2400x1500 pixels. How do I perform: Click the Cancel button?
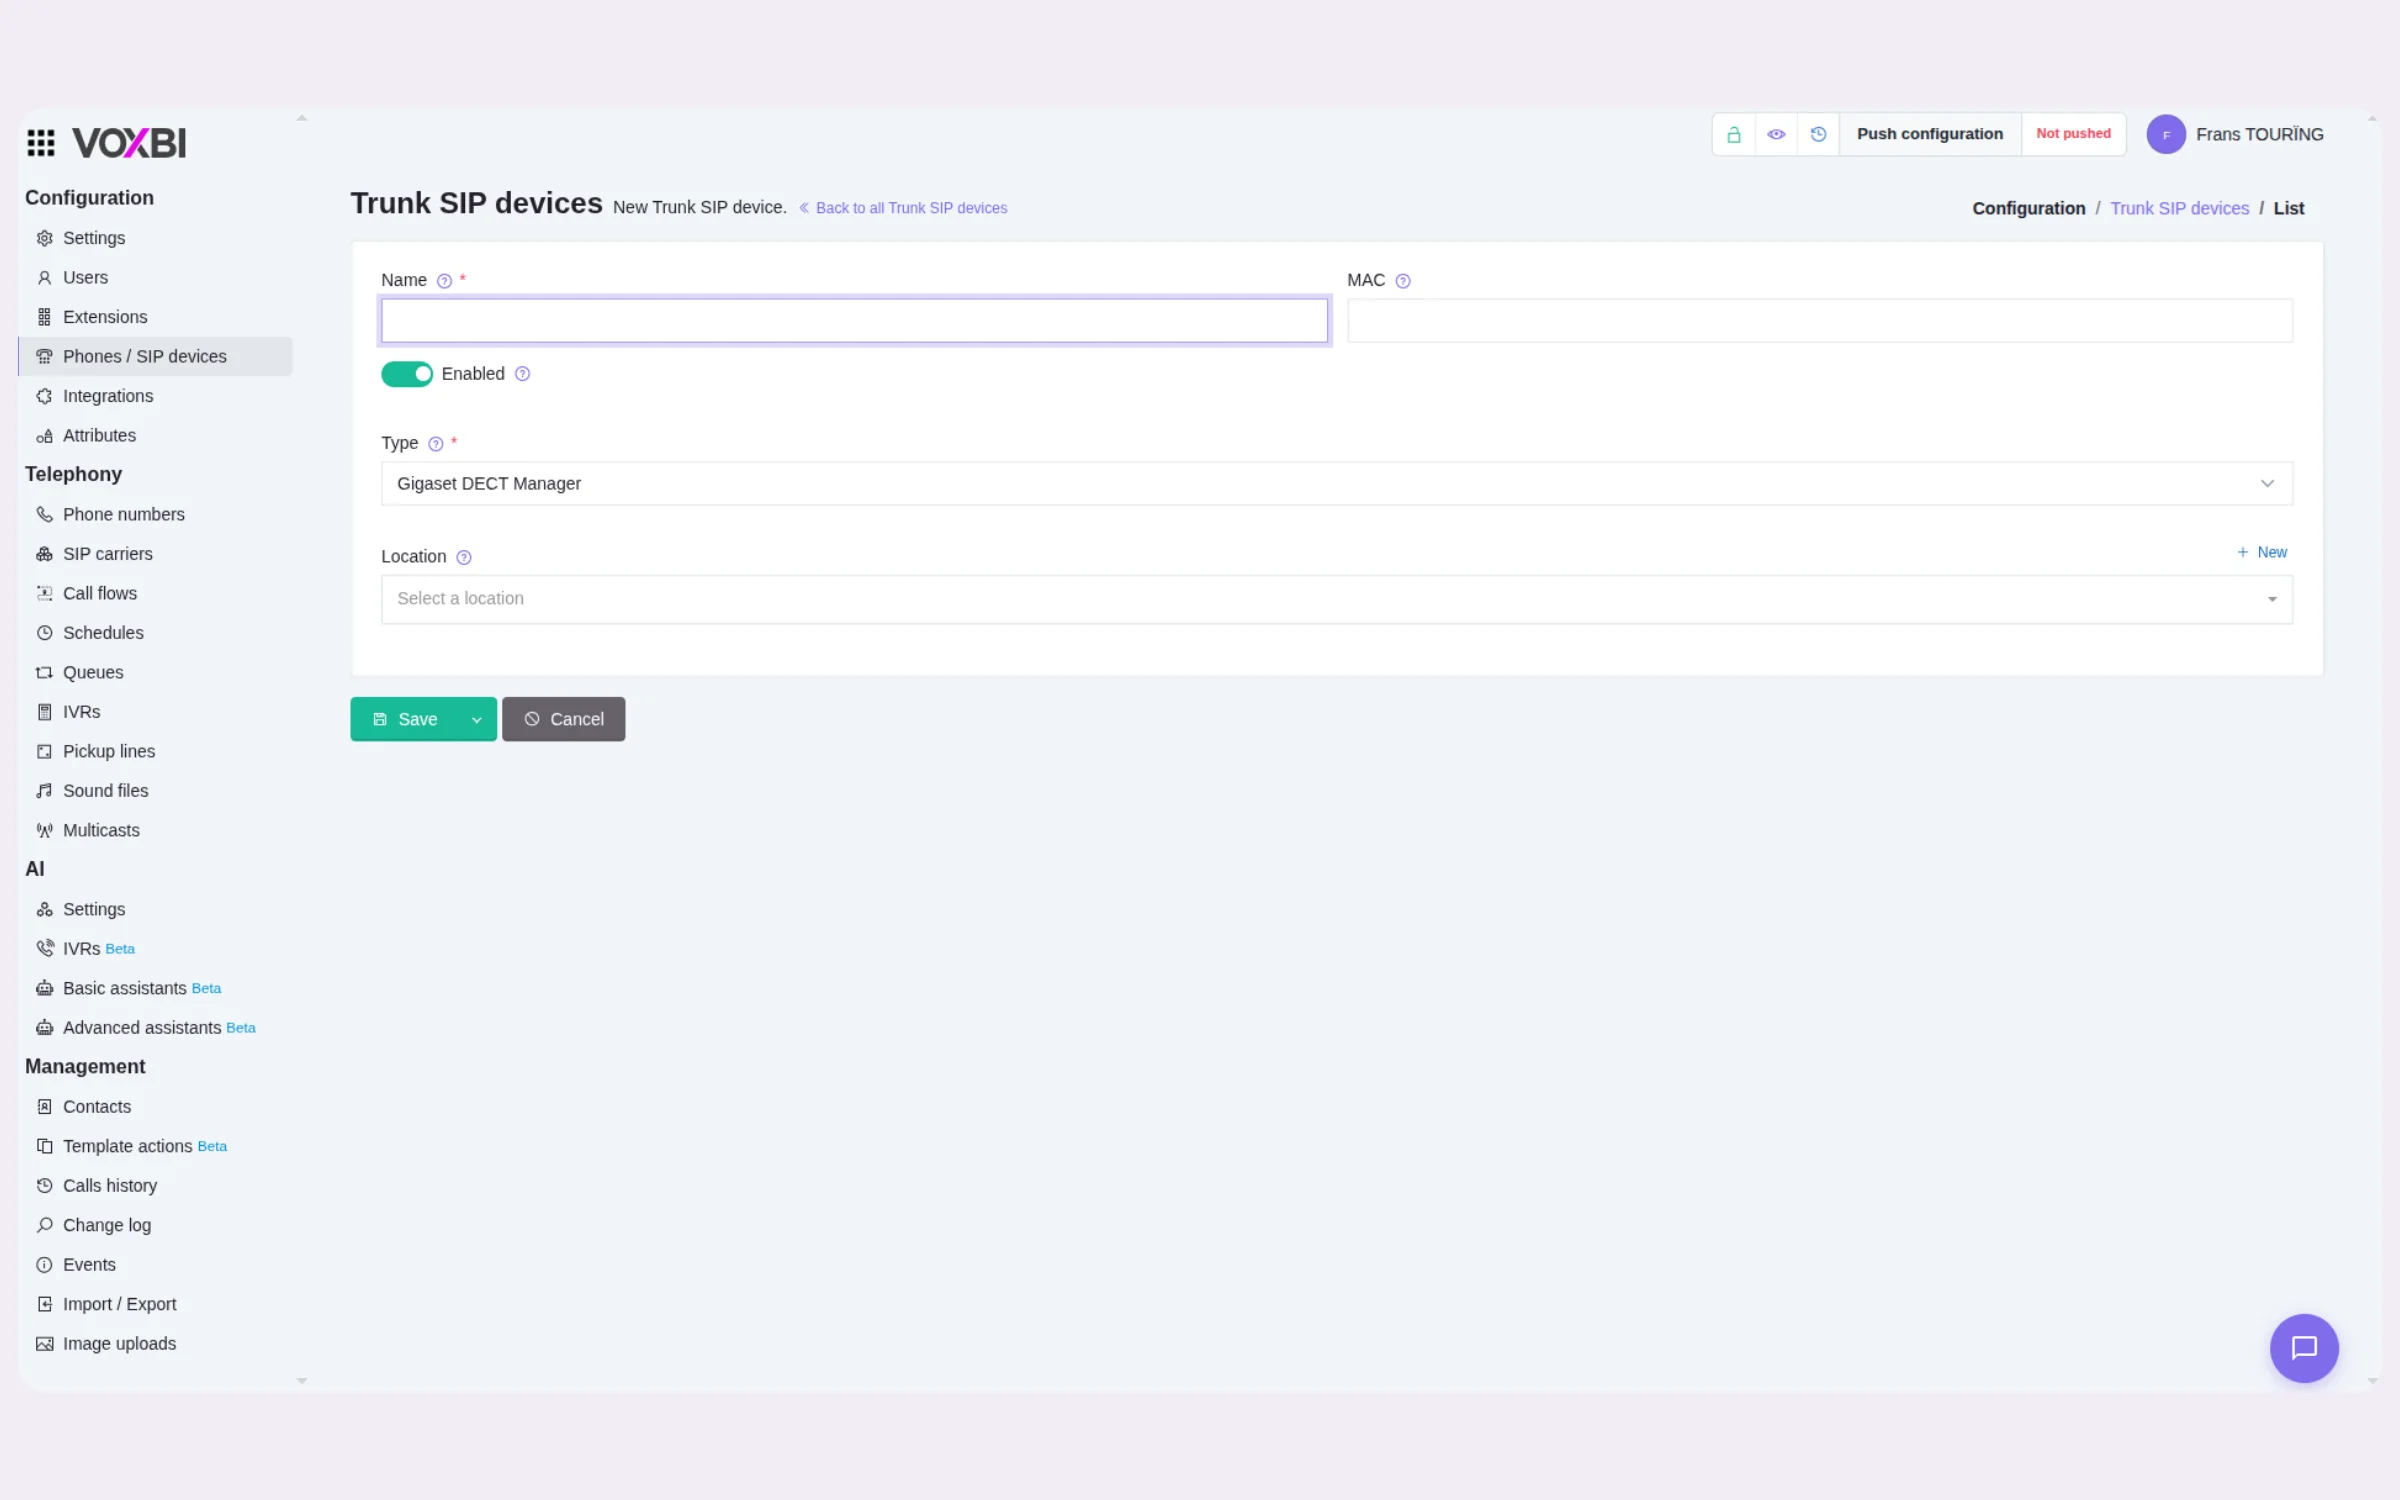pos(564,719)
